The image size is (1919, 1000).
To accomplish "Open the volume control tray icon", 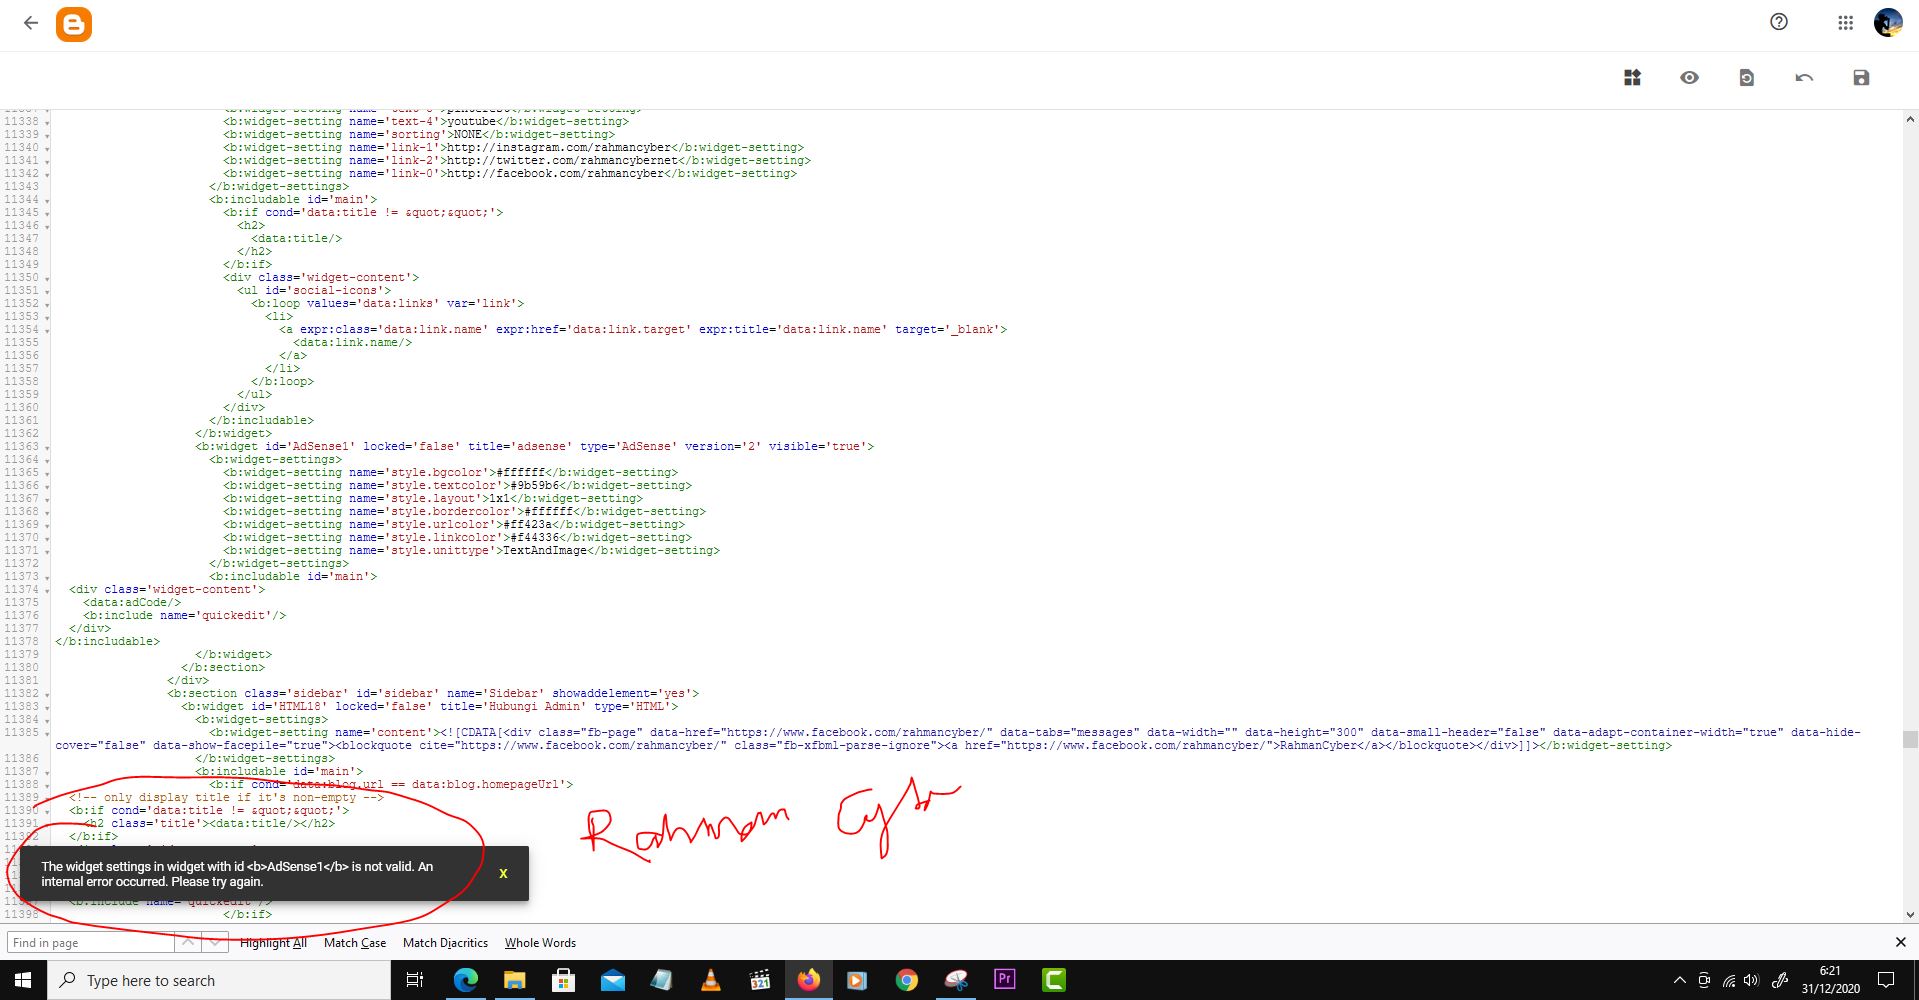I will 1751,980.
